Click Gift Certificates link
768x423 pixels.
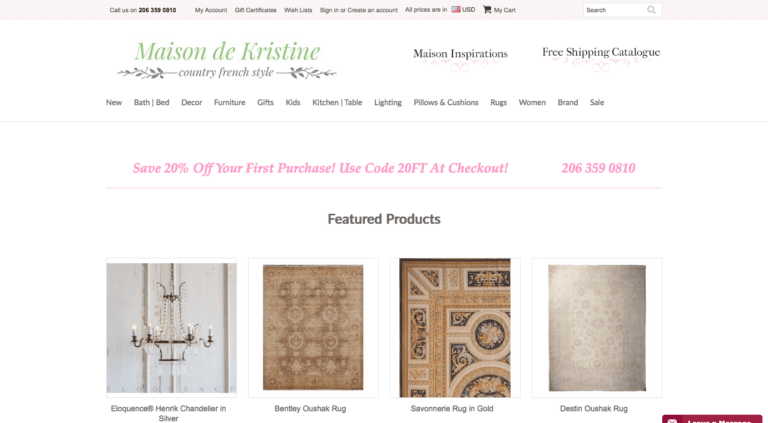tap(255, 10)
